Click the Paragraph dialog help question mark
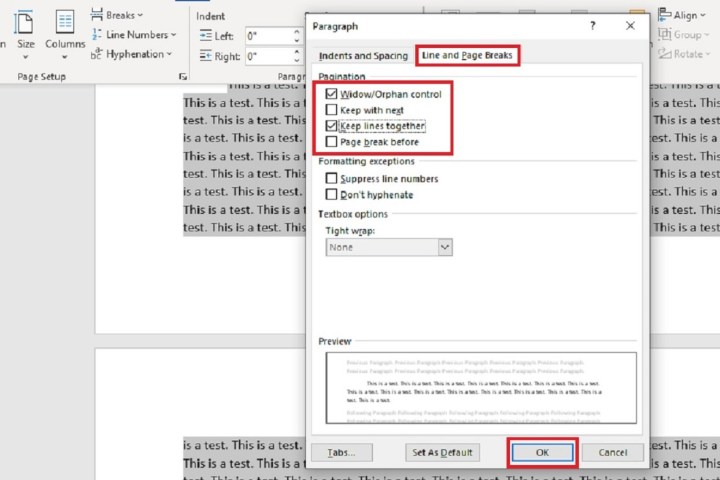Image resolution: width=720 pixels, height=480 pixels. (592, 26)
